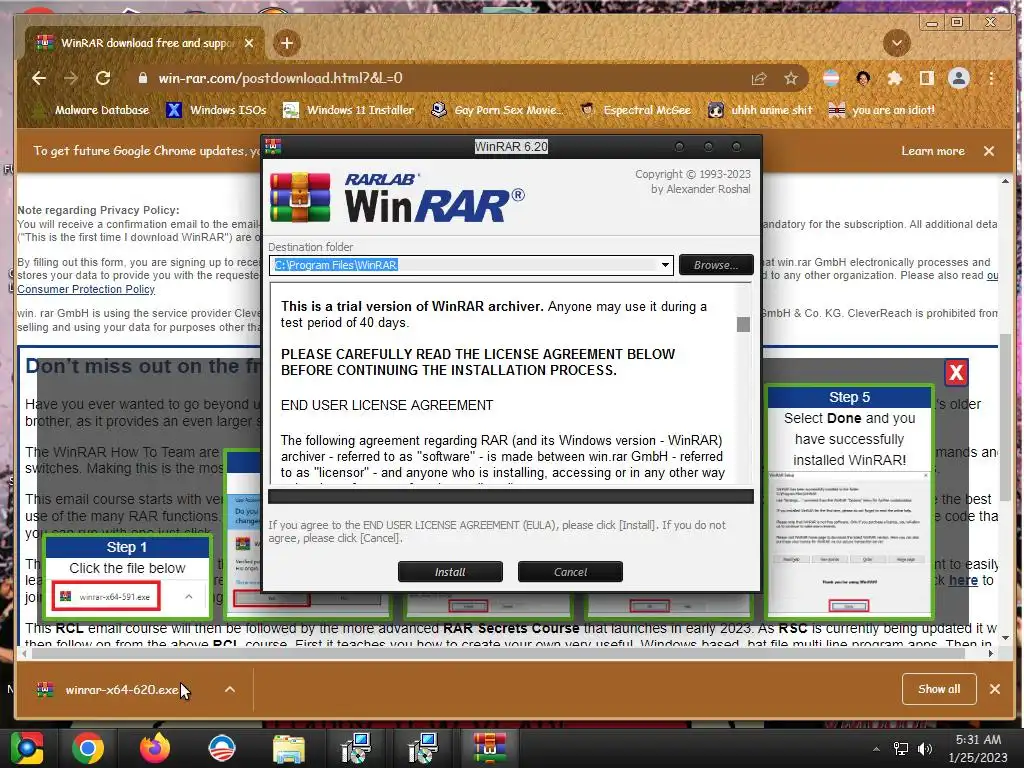Click Show all downloads button
This screenshot has height=768, width=1024.
(x=938, y=689)
